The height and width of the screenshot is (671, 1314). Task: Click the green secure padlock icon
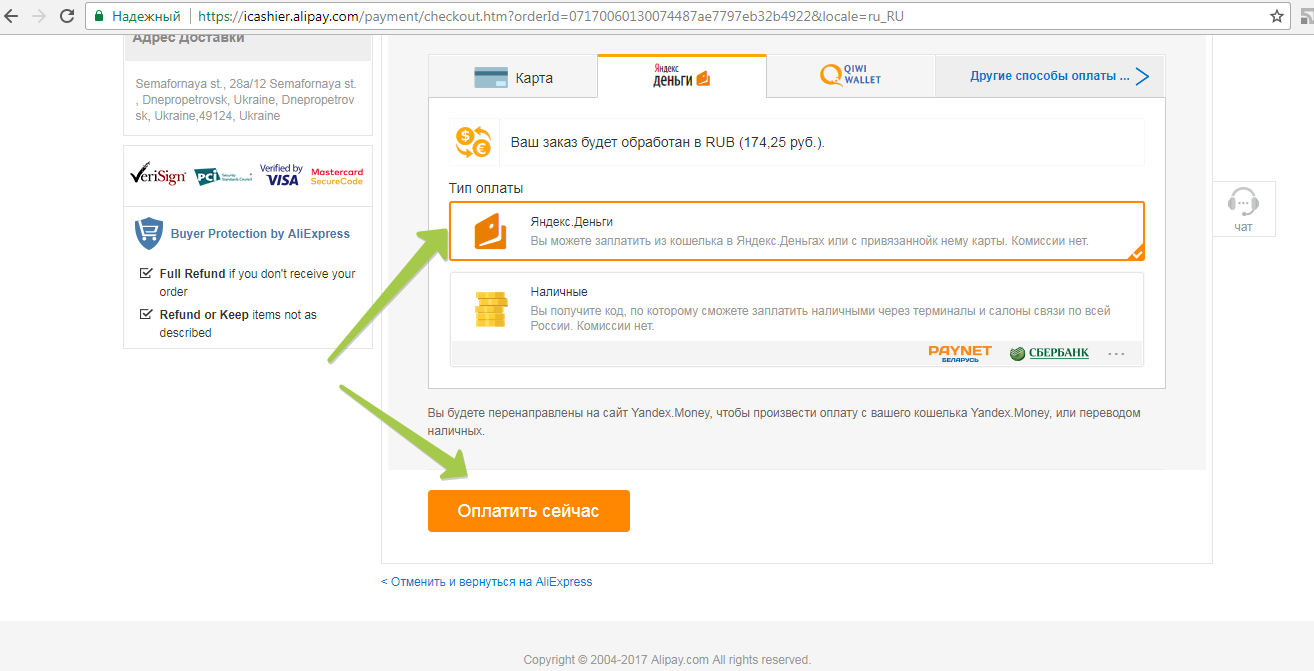click(98, 17)
